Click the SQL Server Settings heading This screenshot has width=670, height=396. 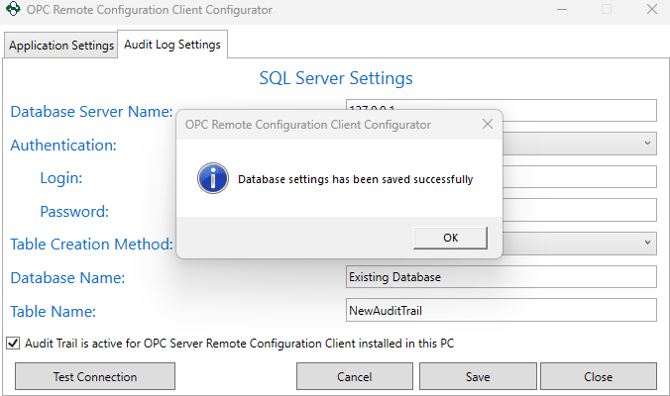tap(336, 78)
